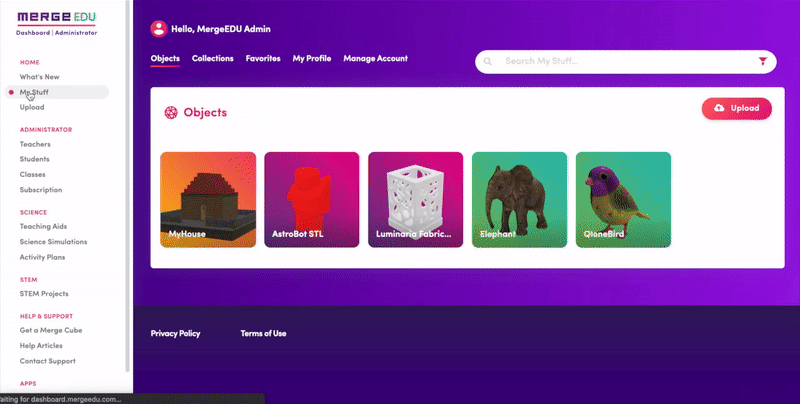Open the MyHouse object thumbnail
This screenshot has height=404, width=800.
point(208,199)
